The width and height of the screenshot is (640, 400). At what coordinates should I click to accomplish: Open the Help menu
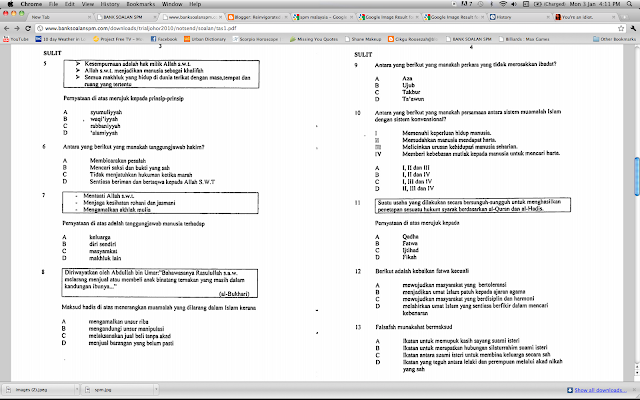pyautogui.click(x=195, y=4)
